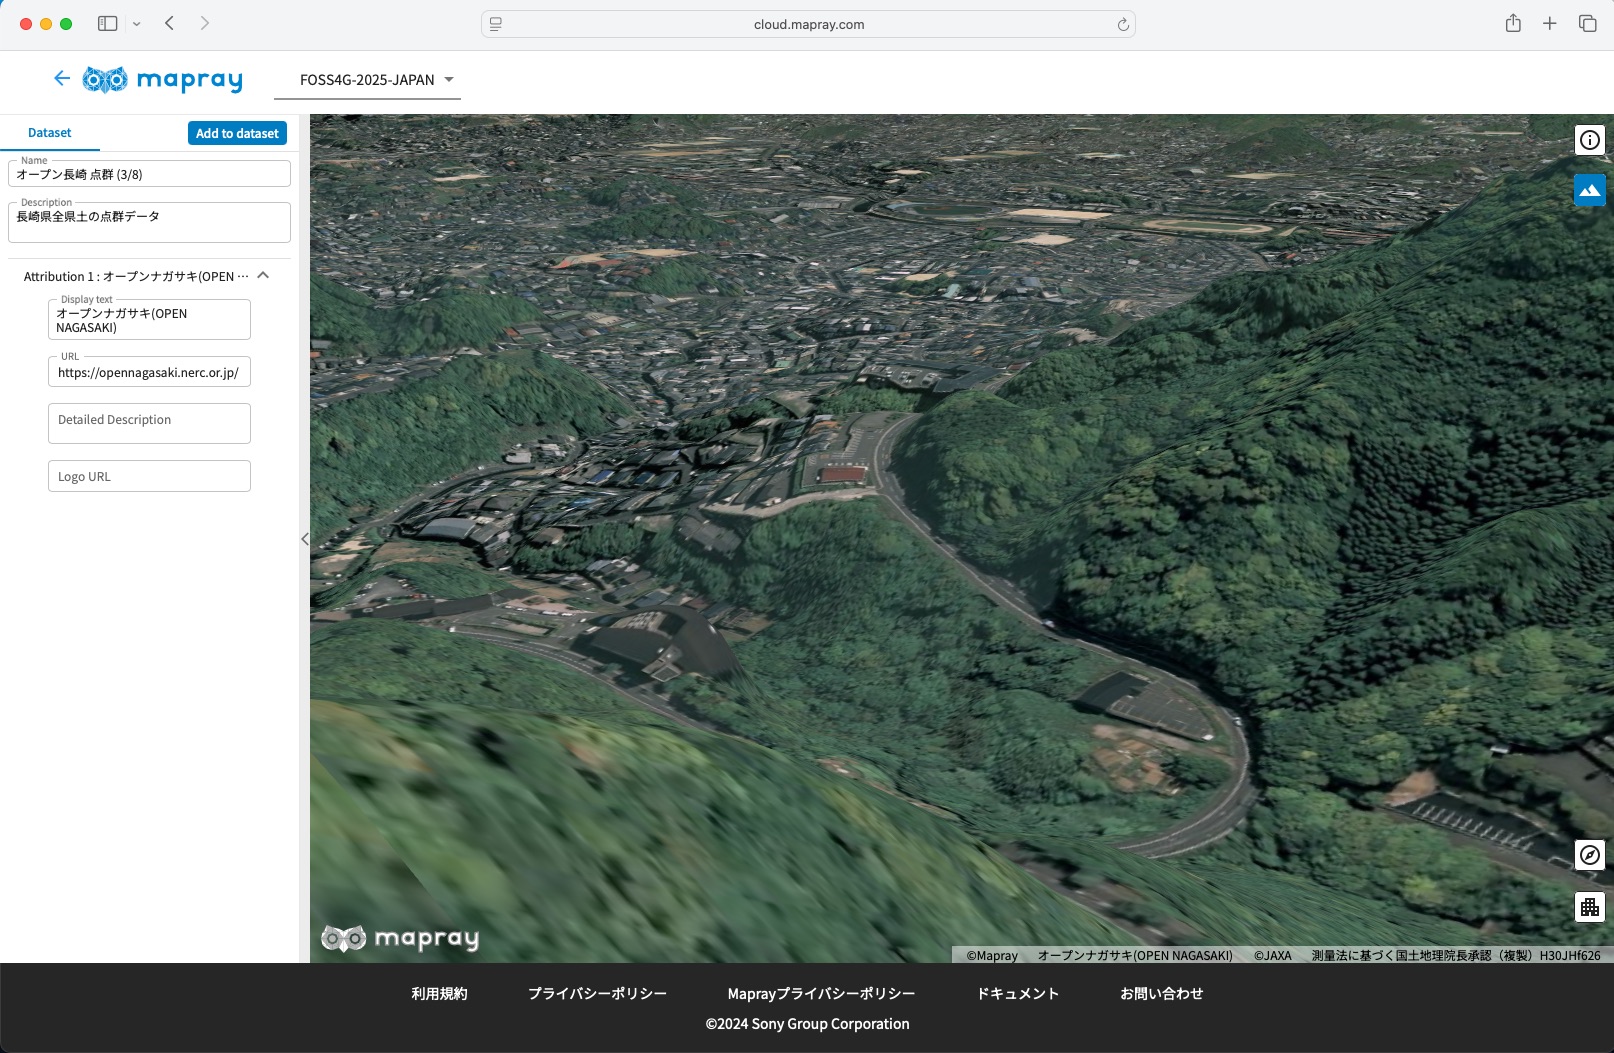
Task: Toggle the Safari sidebar
Action: pyautogui.click(x=108, y=24)
